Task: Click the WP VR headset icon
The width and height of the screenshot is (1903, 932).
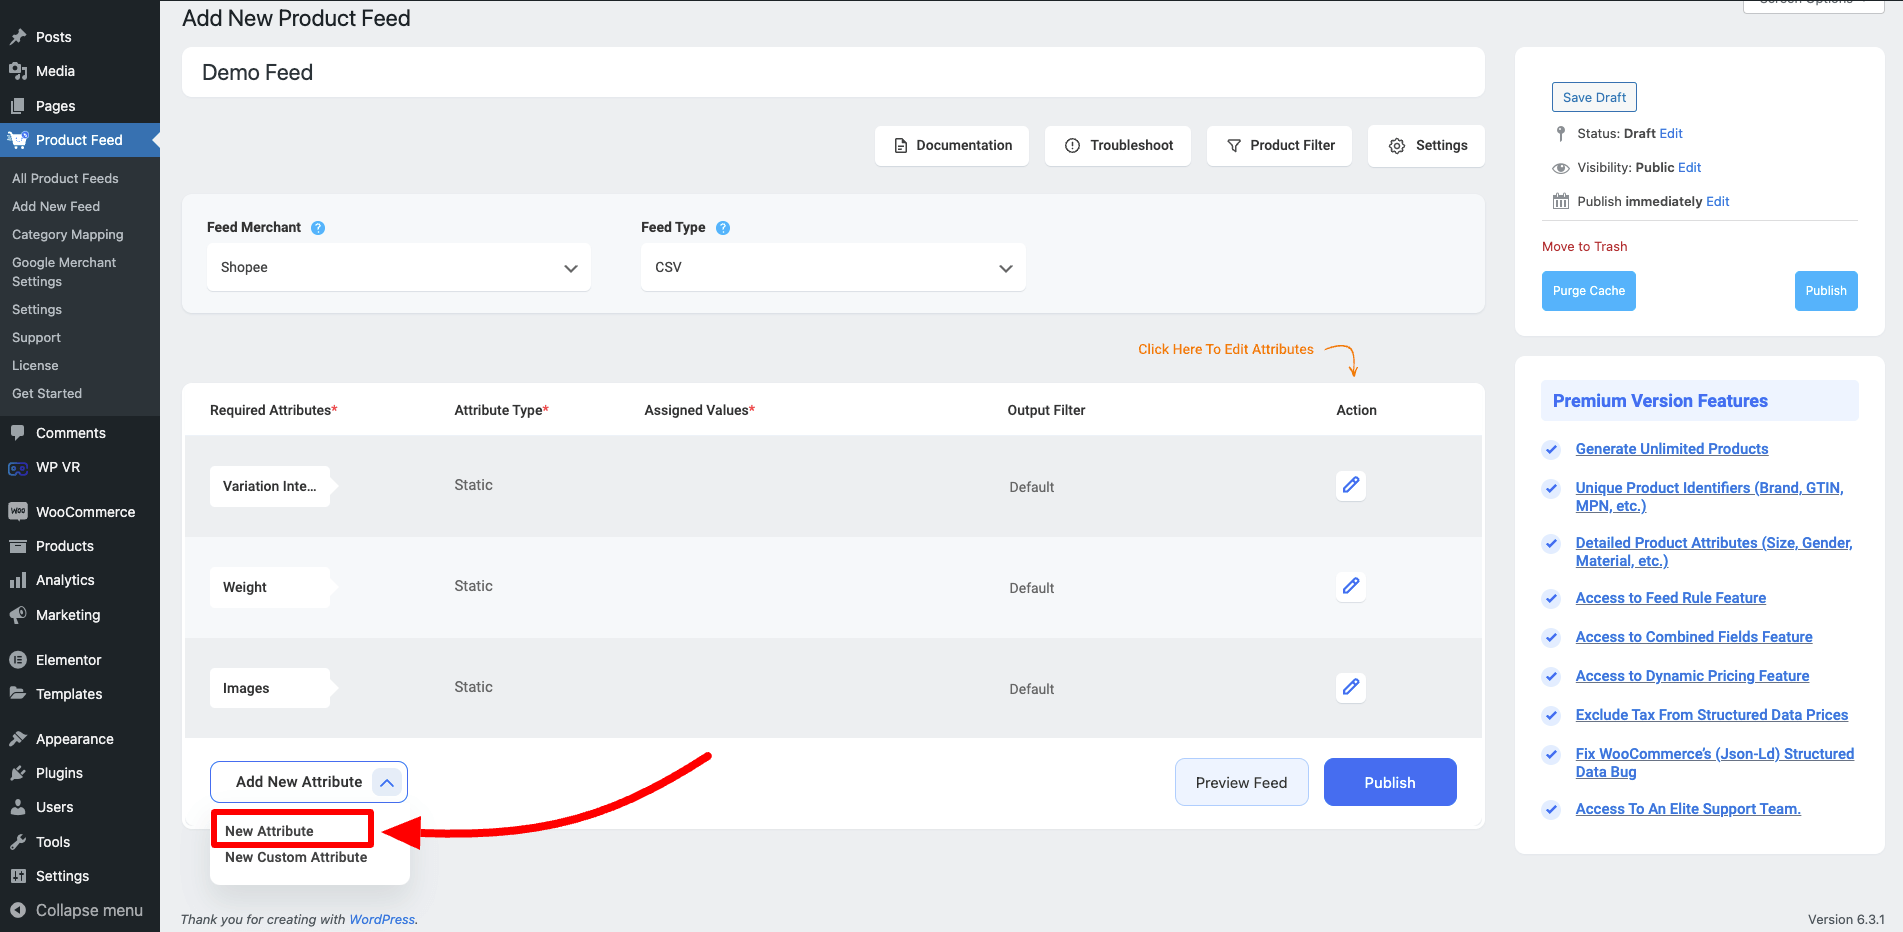Action: click(x=18, y=468)
